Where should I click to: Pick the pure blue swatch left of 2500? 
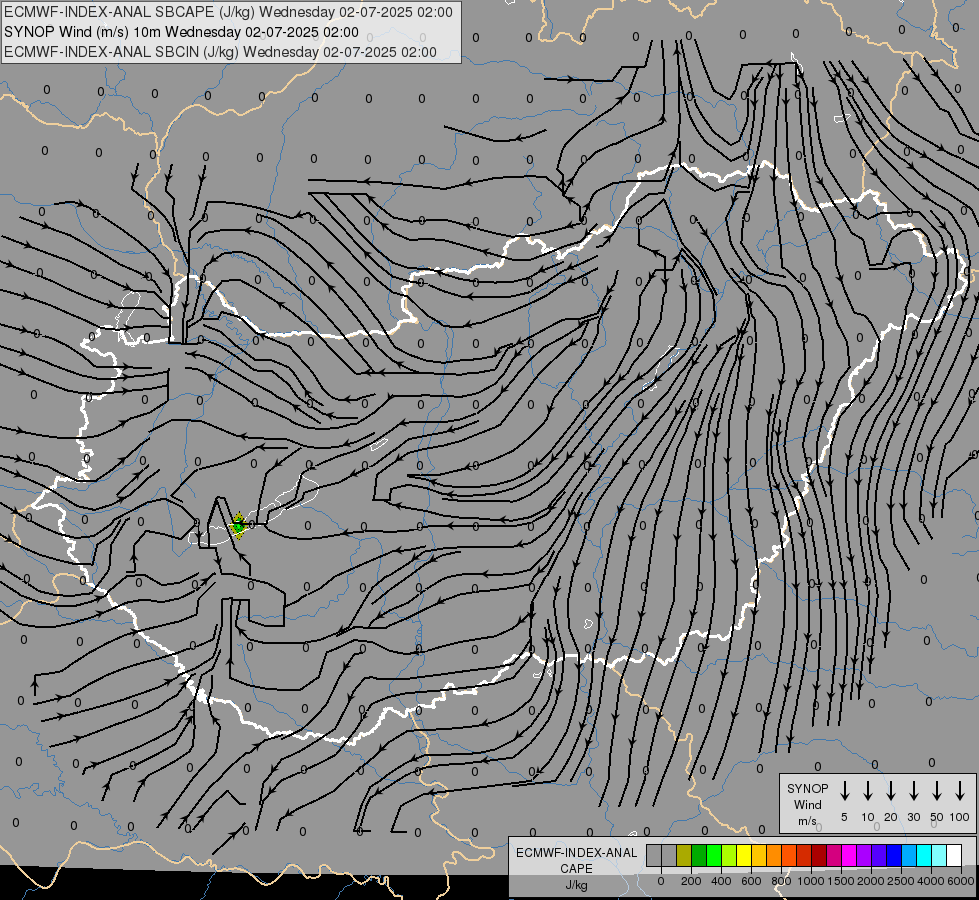(895, 855)
